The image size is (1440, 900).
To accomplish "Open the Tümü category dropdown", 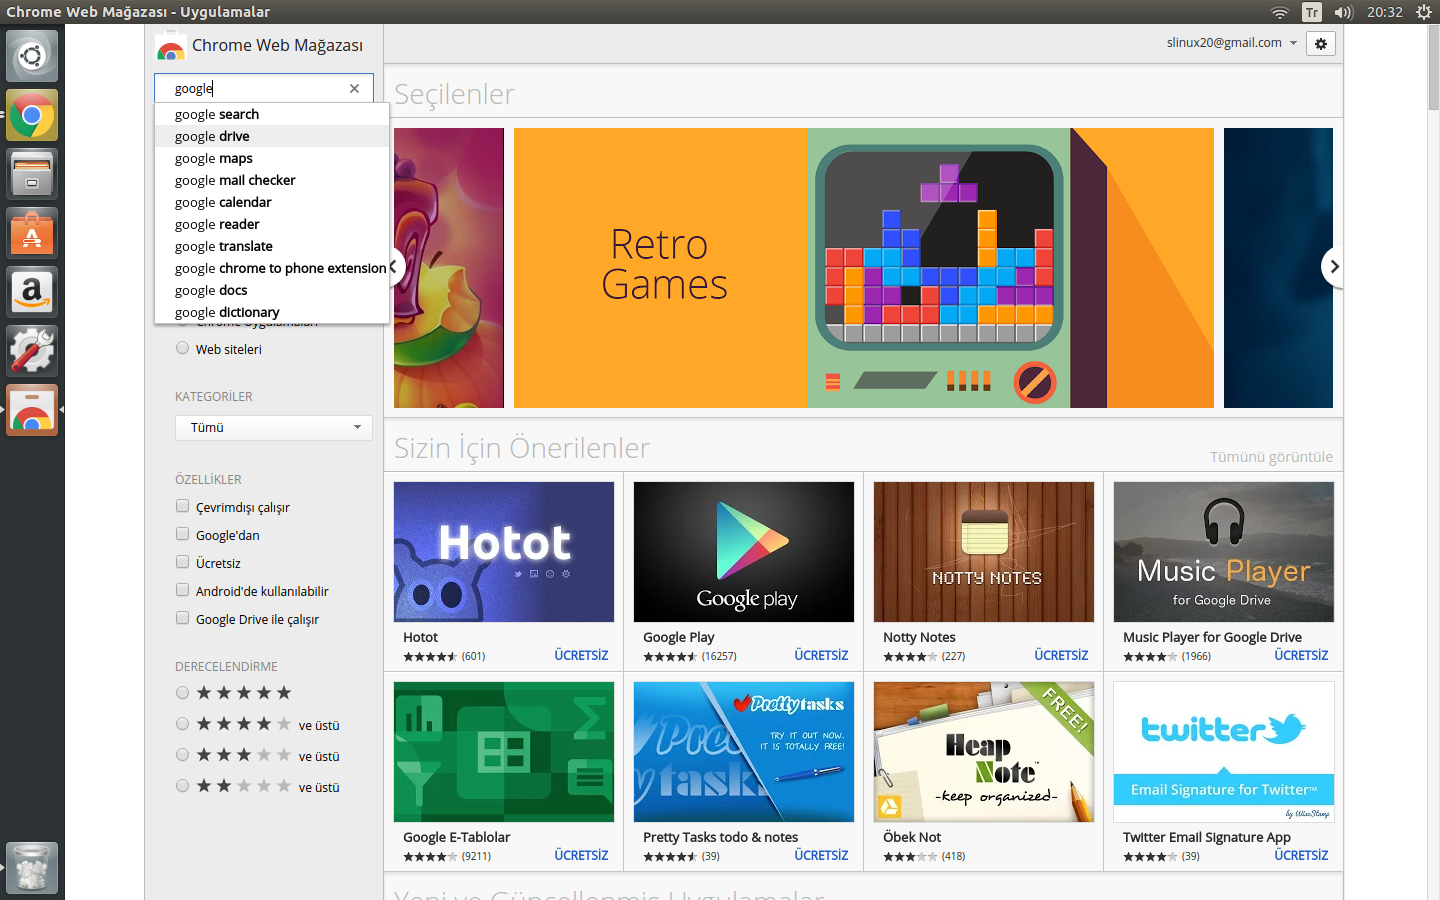I will tap(274, 427).
